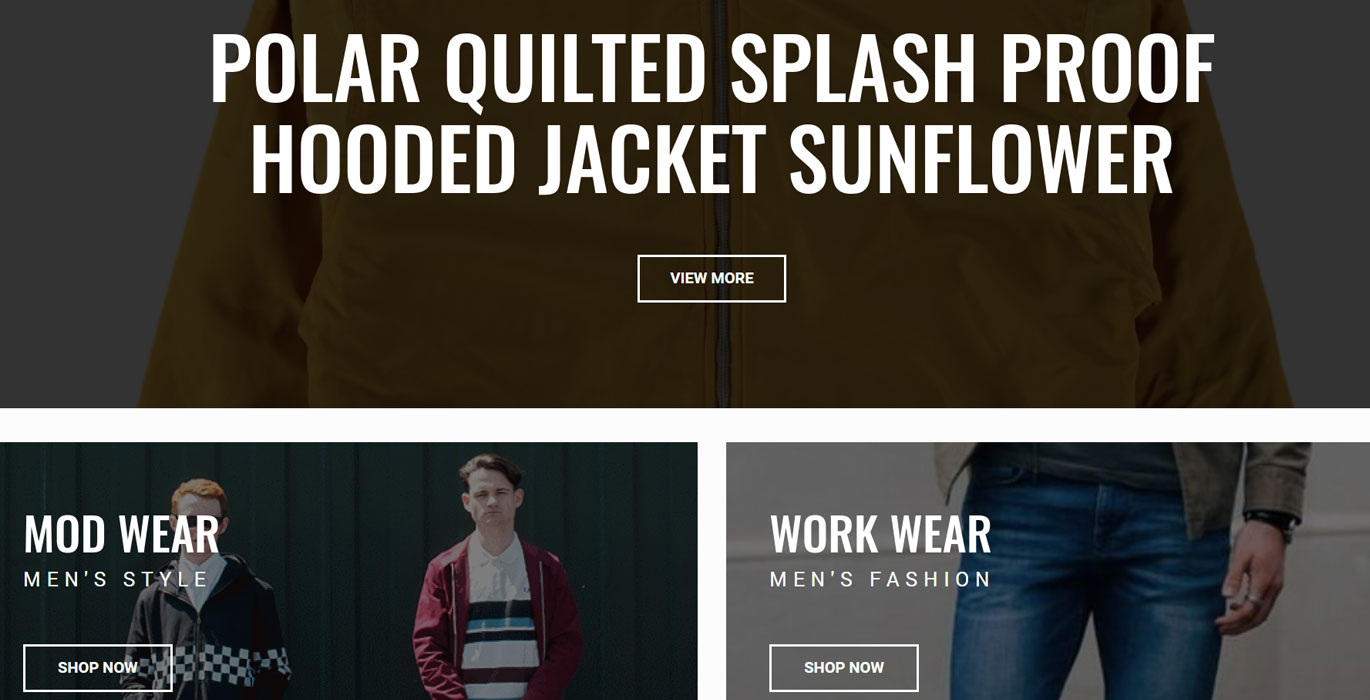This screenshot has width=1370, height=700.
Task: Select SHOP NOW under Work Wear
Action: 844,667
